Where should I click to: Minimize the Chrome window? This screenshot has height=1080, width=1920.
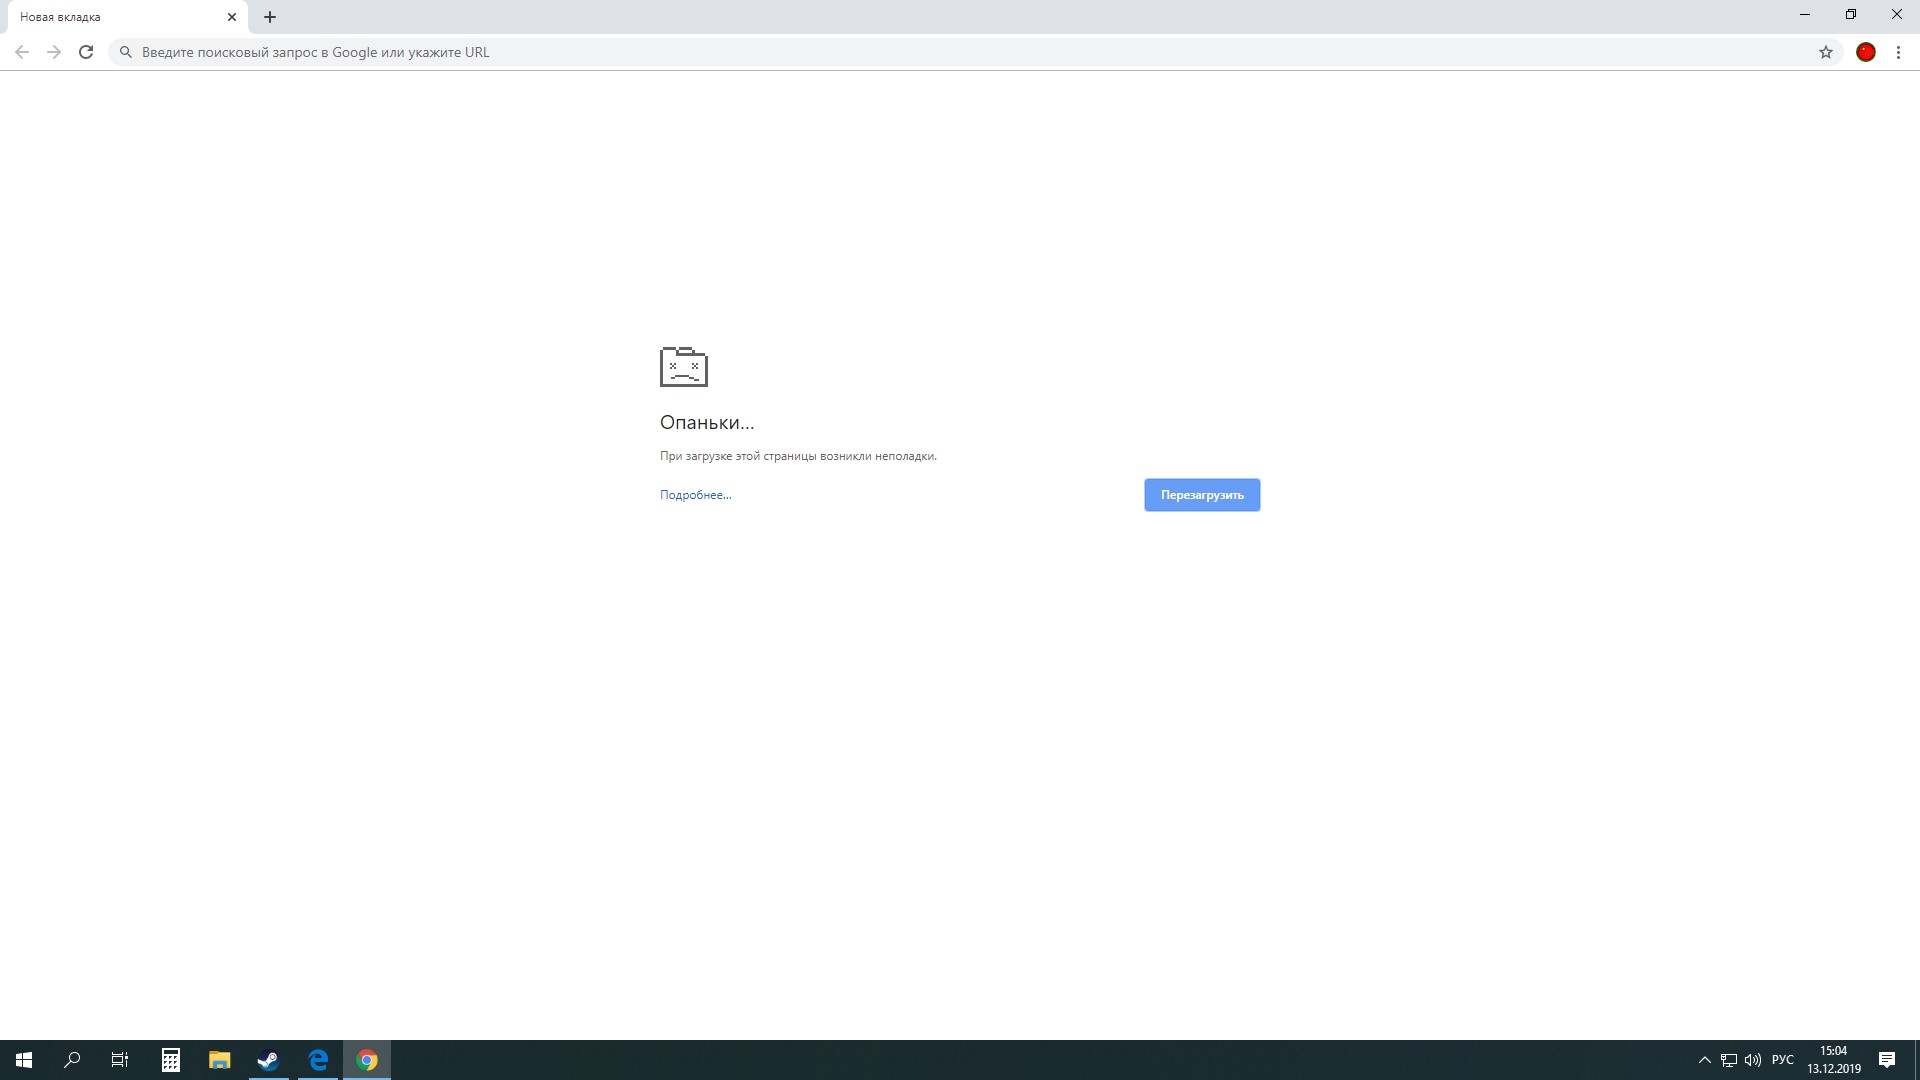coord(1805,15)
